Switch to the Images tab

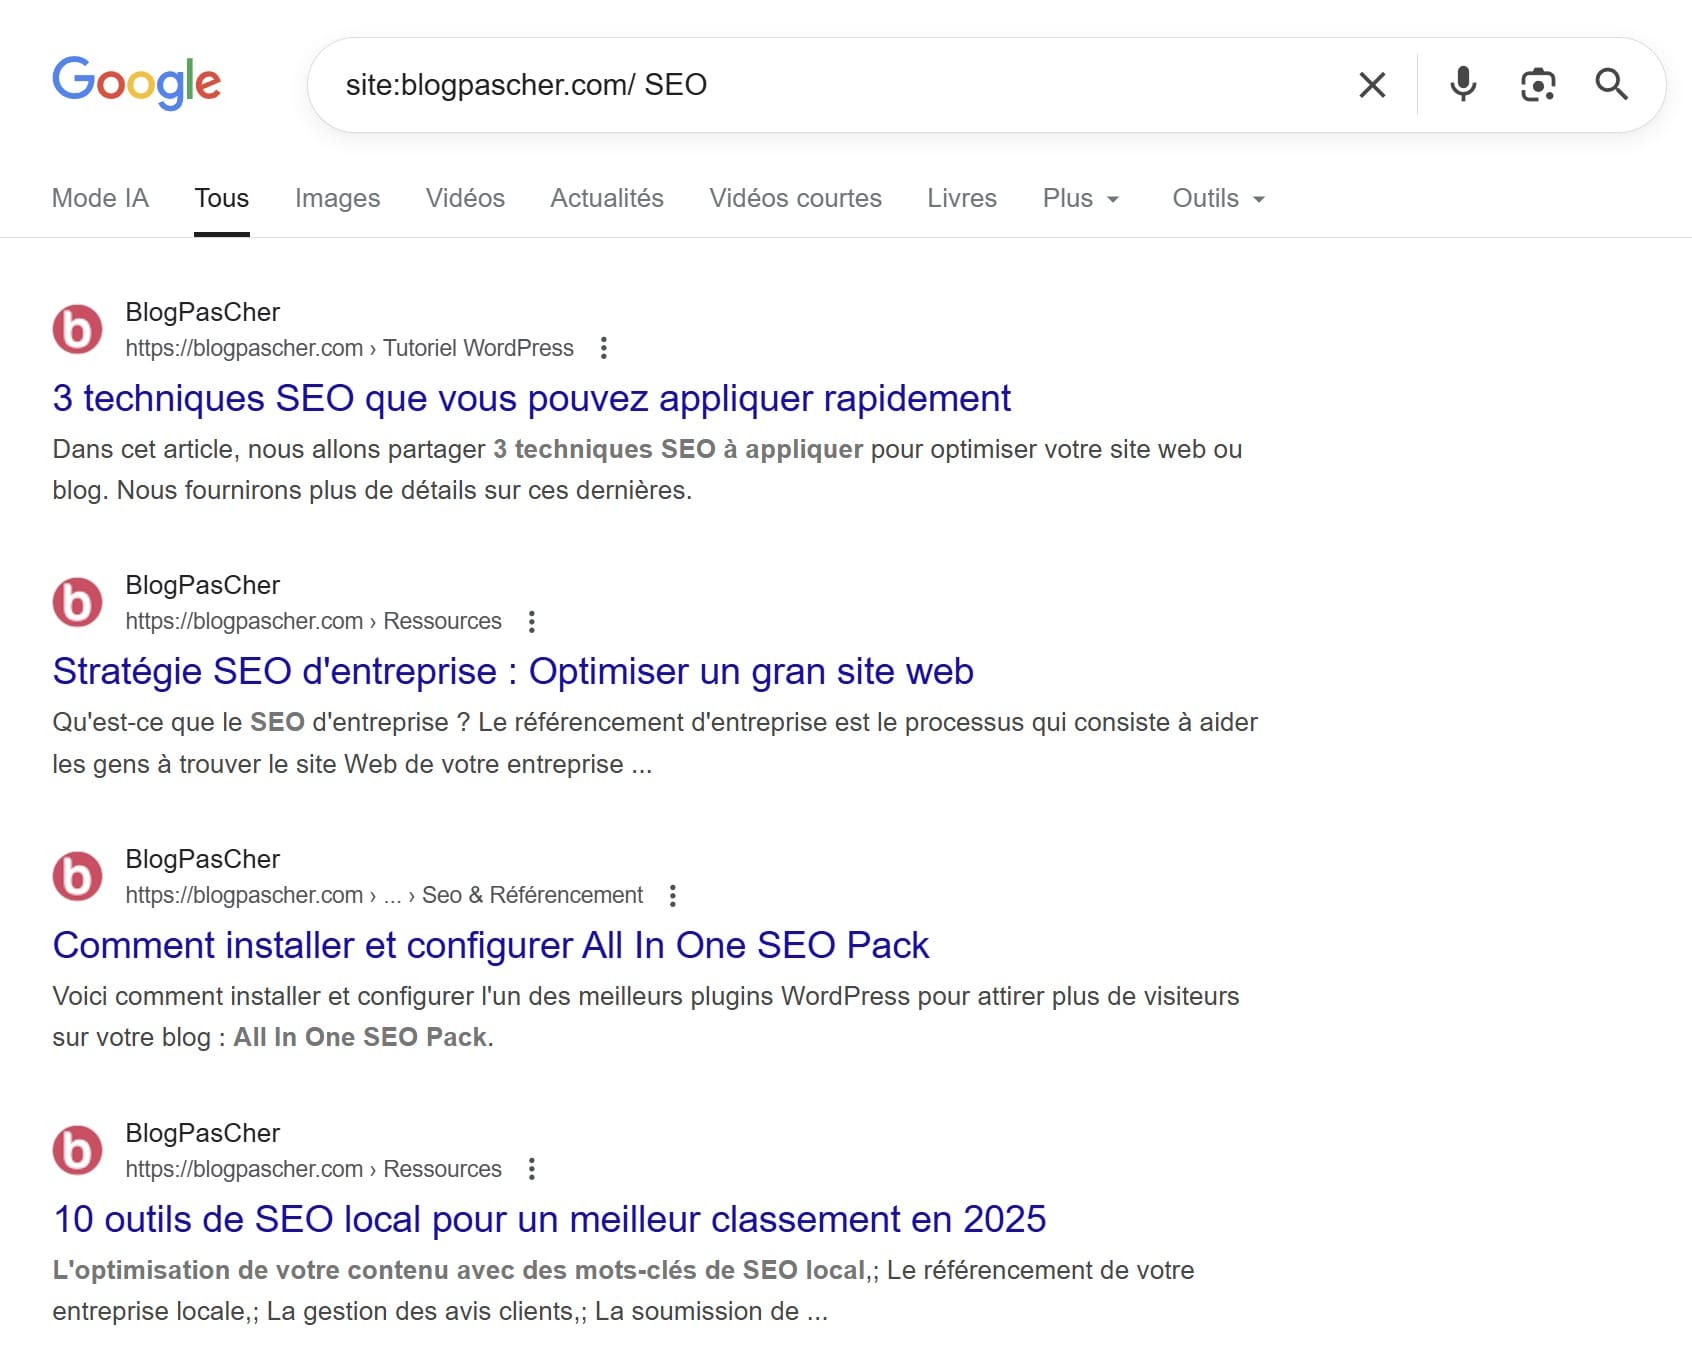[x=337, y=198]
